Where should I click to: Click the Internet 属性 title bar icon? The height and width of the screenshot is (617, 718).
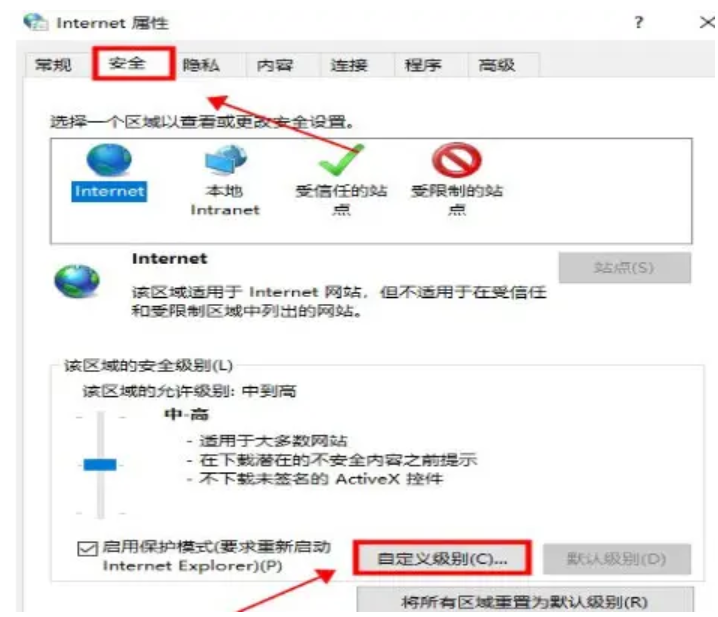click(x=36, y=22)
